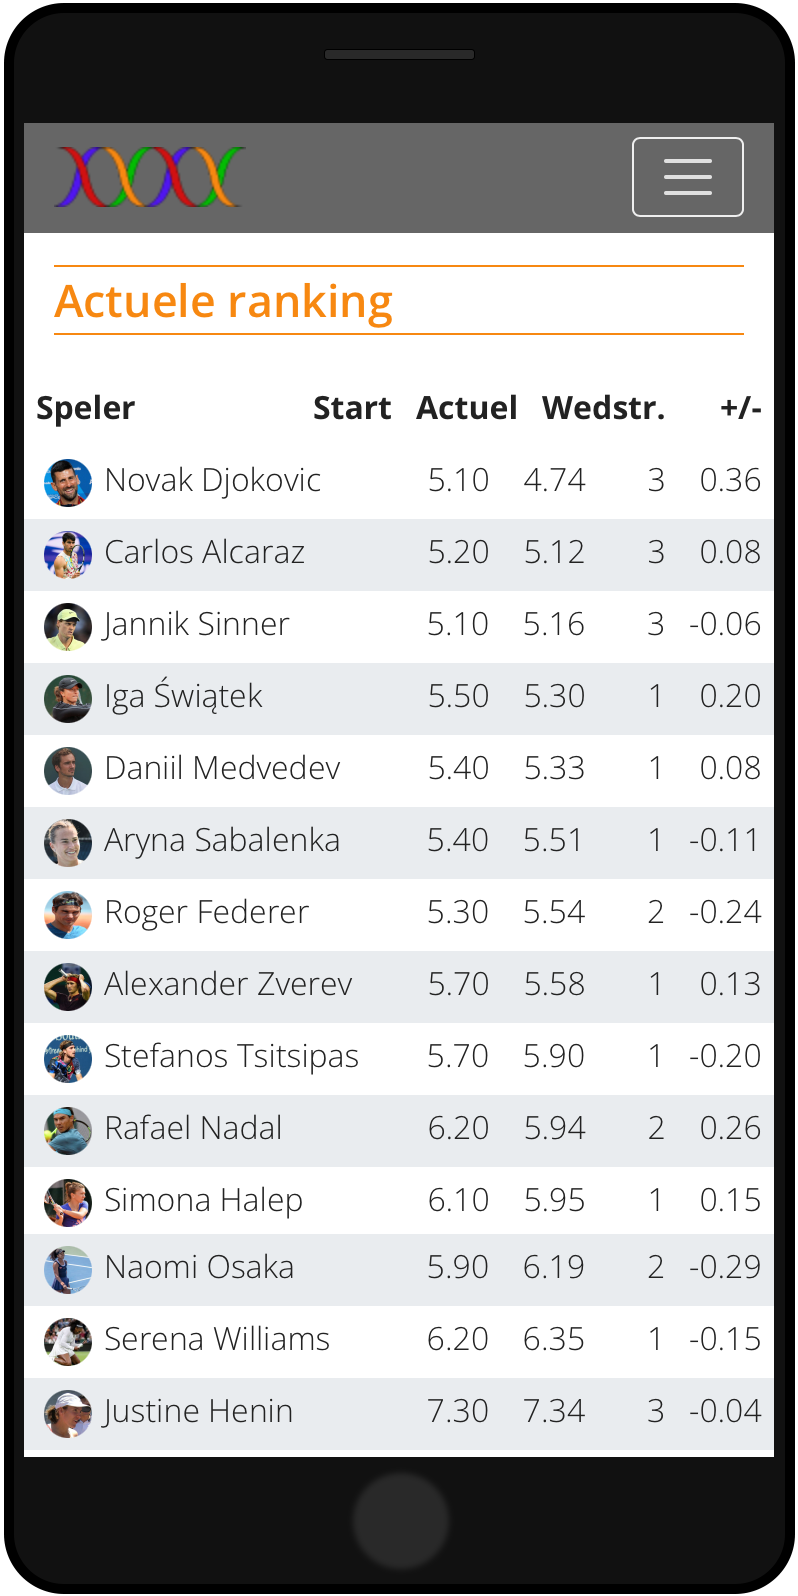Sort by the Start column header

352,408
